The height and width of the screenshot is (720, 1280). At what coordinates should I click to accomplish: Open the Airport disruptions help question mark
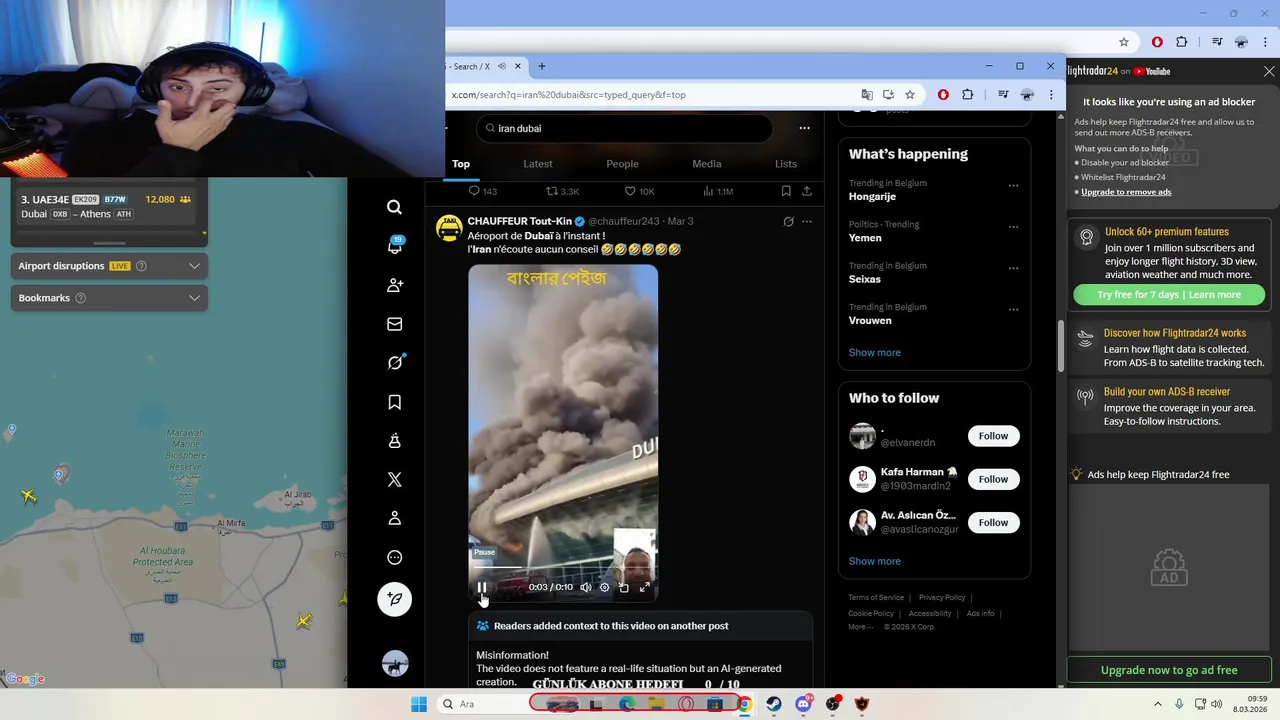(141, 266)
